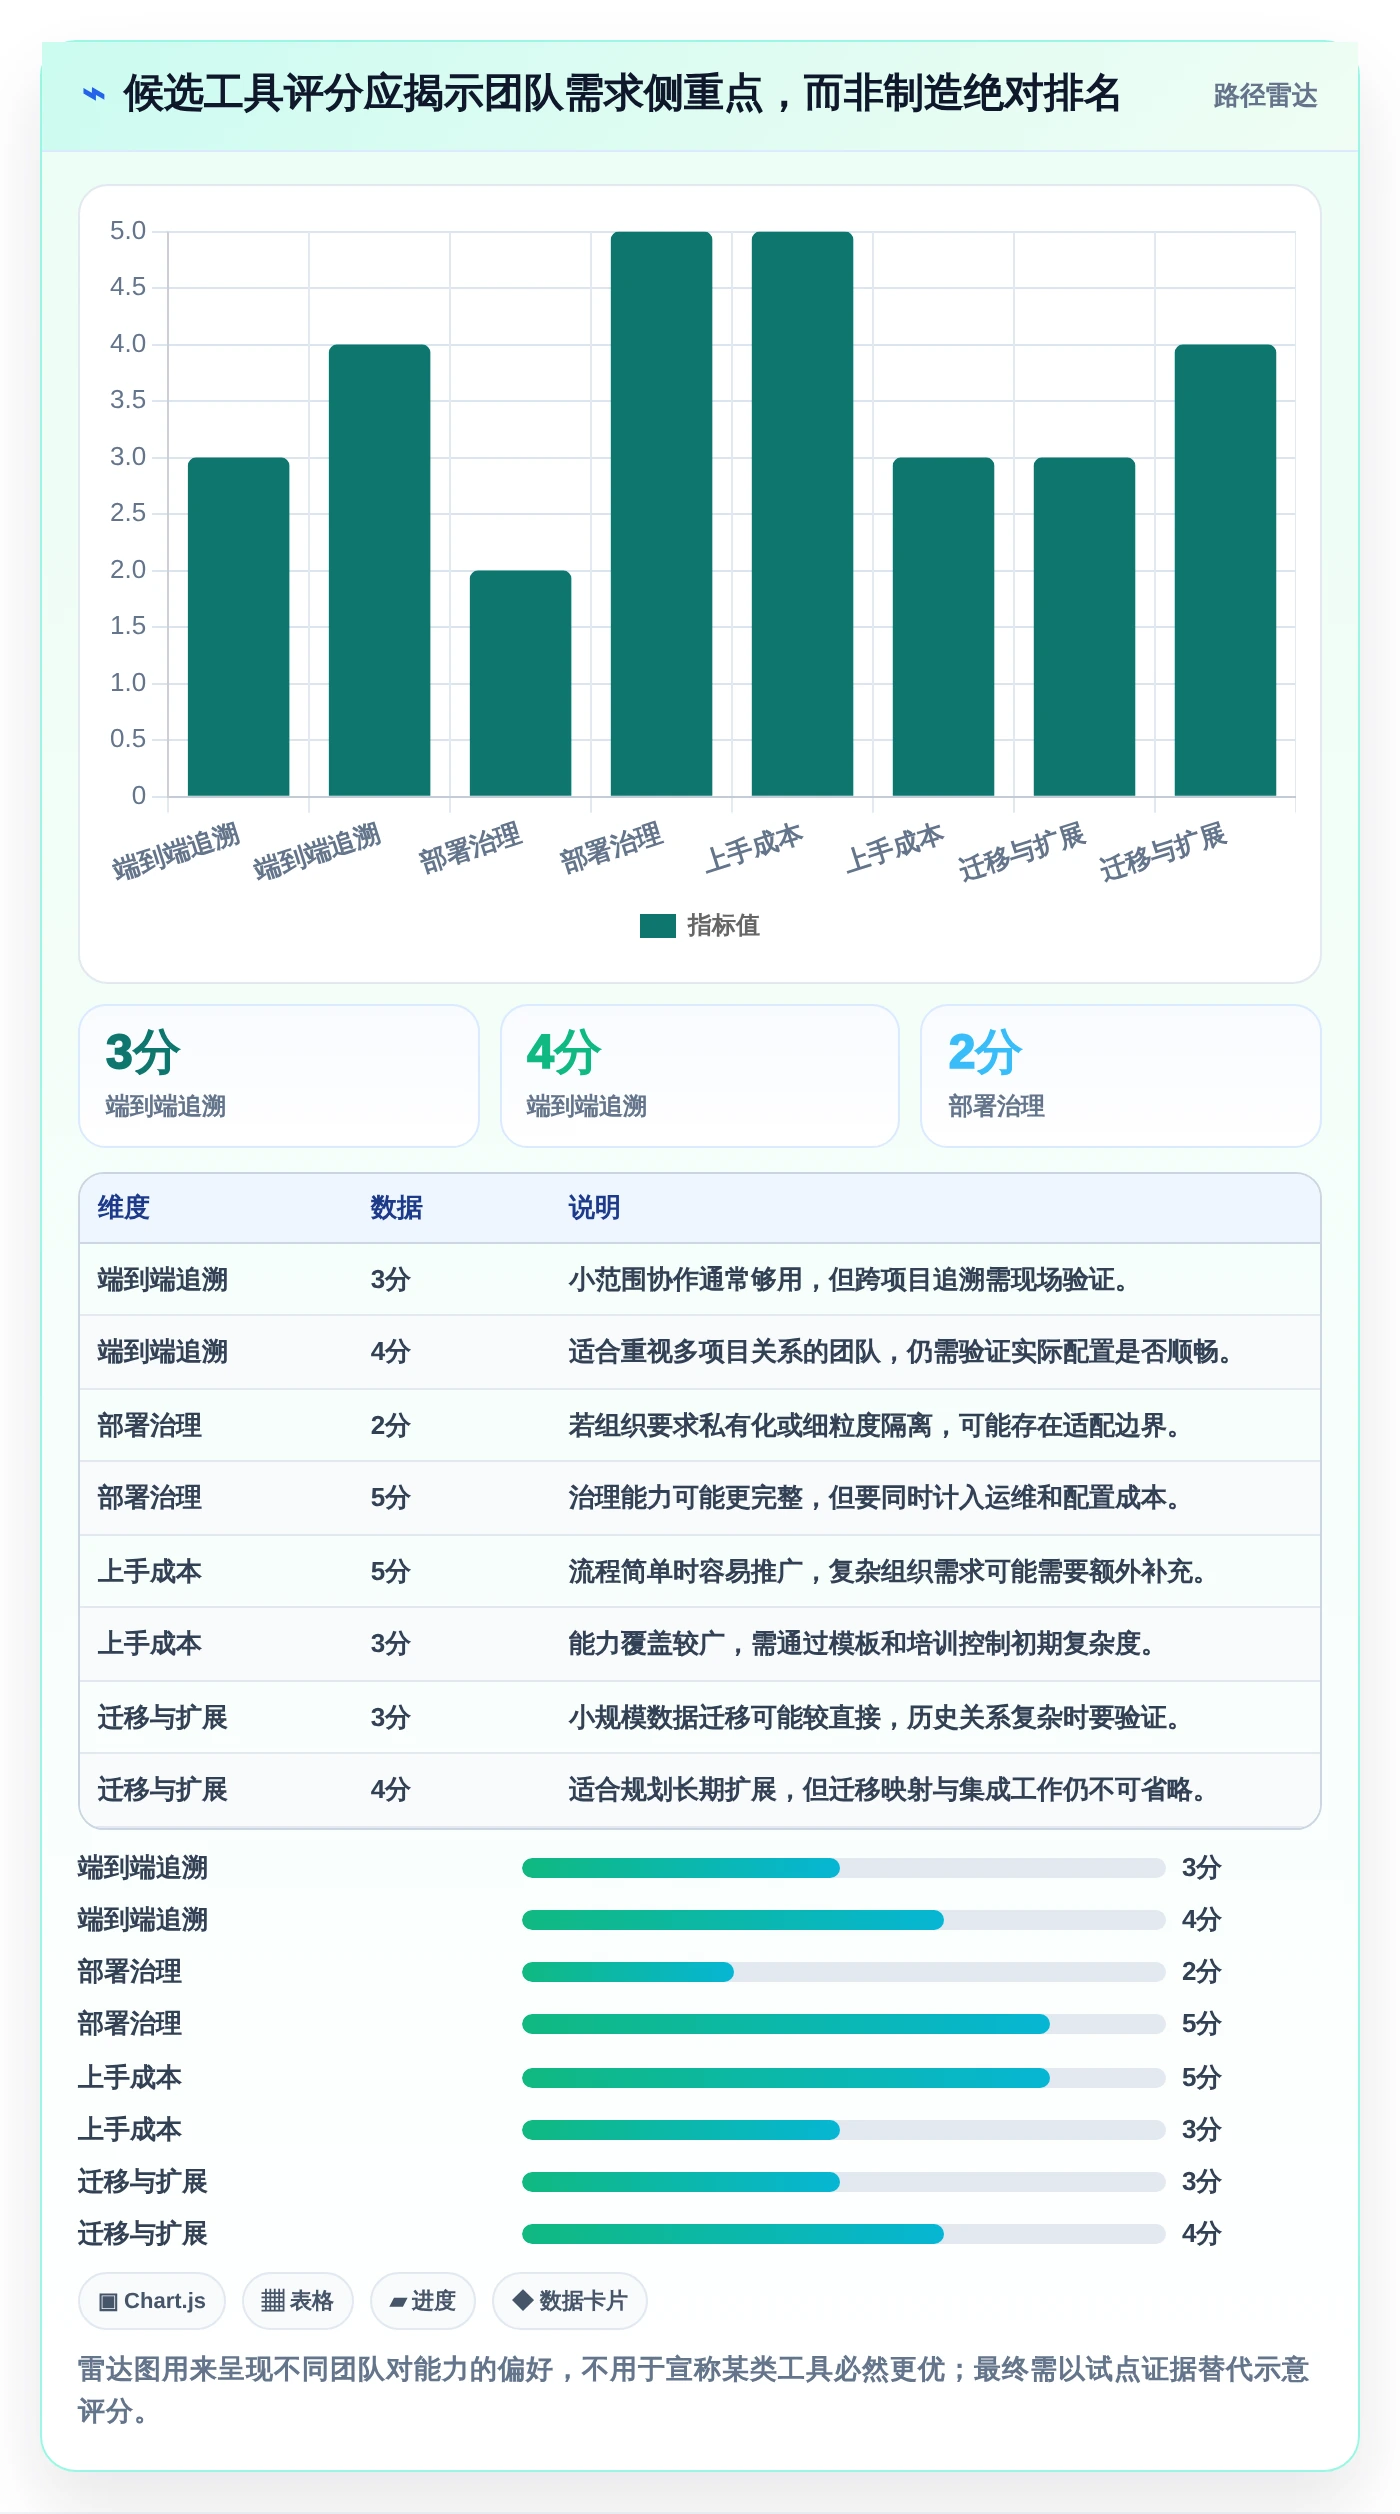Click the 数据卡片 chip label
The width and height of the screenshot is (1400, 2514).
pos(583,2301)
